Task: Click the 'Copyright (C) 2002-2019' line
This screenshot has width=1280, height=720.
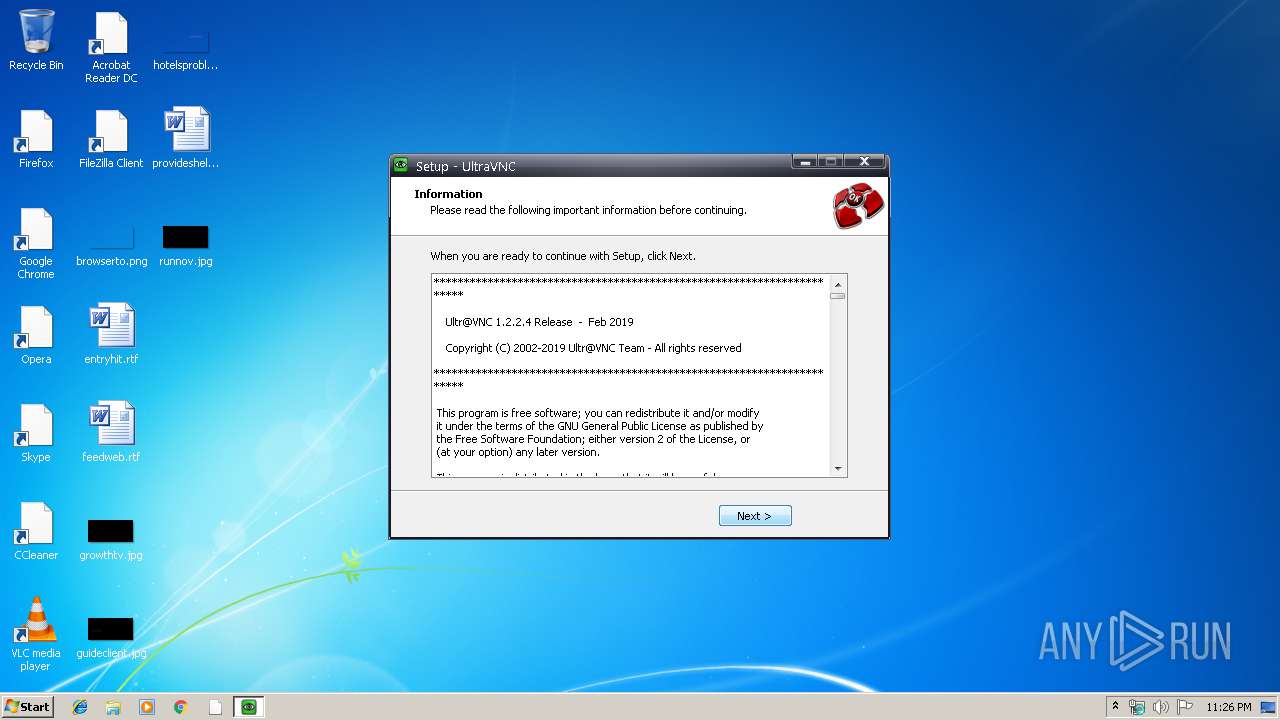Action: [x=593, y=348]
